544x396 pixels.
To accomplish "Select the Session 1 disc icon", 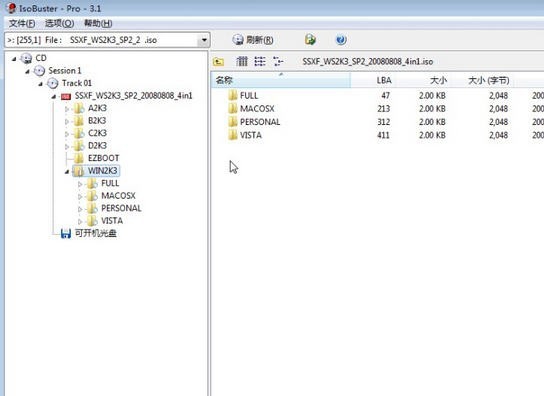I will [x=39, y=71].
